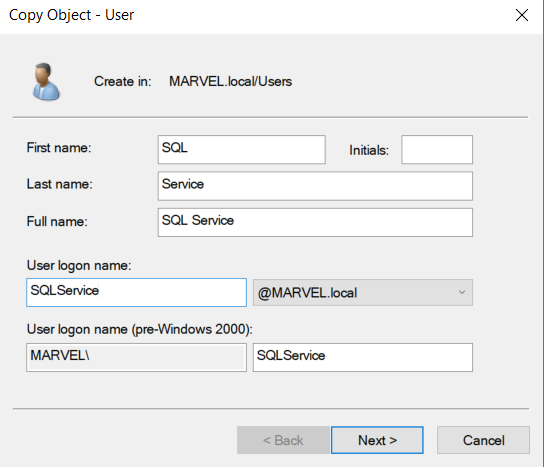The width and height of the screenshot is (547, 468).
Task: Cancel the copy user wizard
Action: pos(483,440)
